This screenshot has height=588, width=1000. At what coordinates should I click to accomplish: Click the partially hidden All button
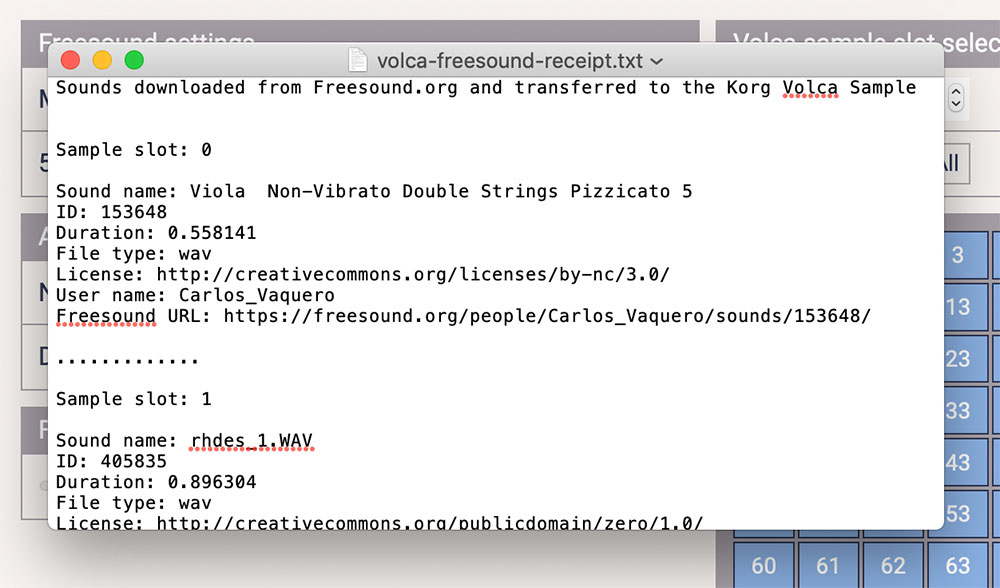point(956,164)
